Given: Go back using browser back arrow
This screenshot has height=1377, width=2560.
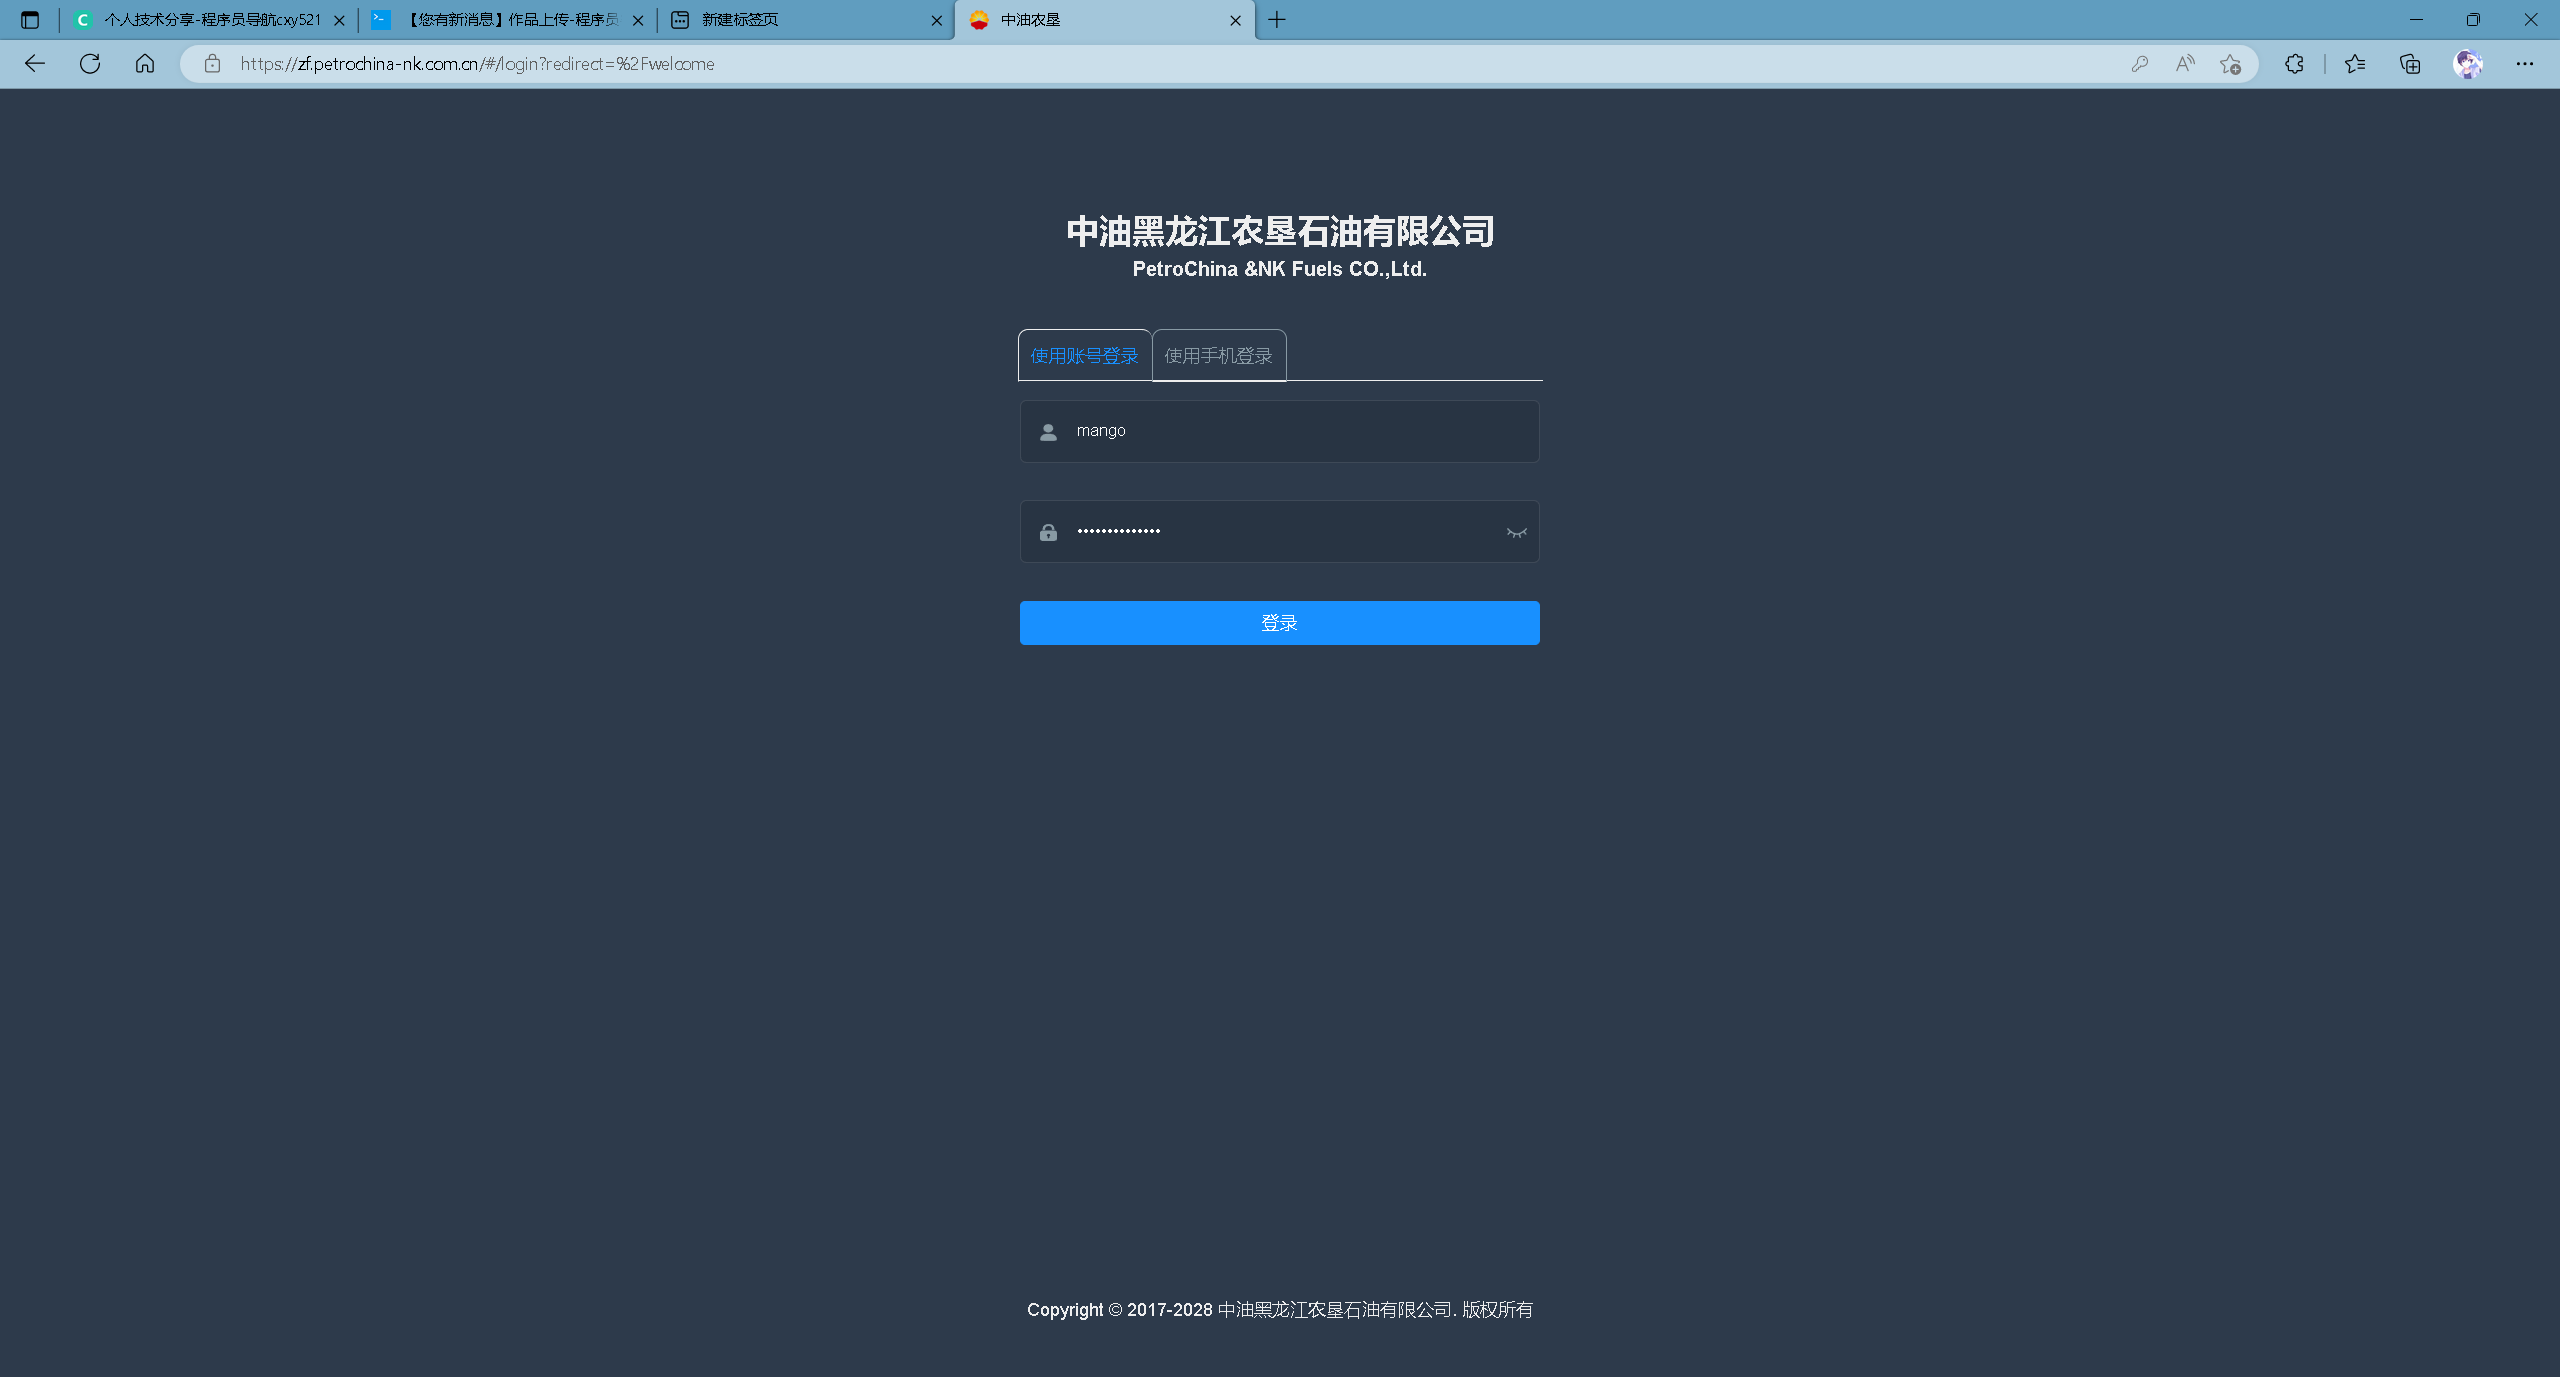Looking at the screenshot, I should [35, 64].
